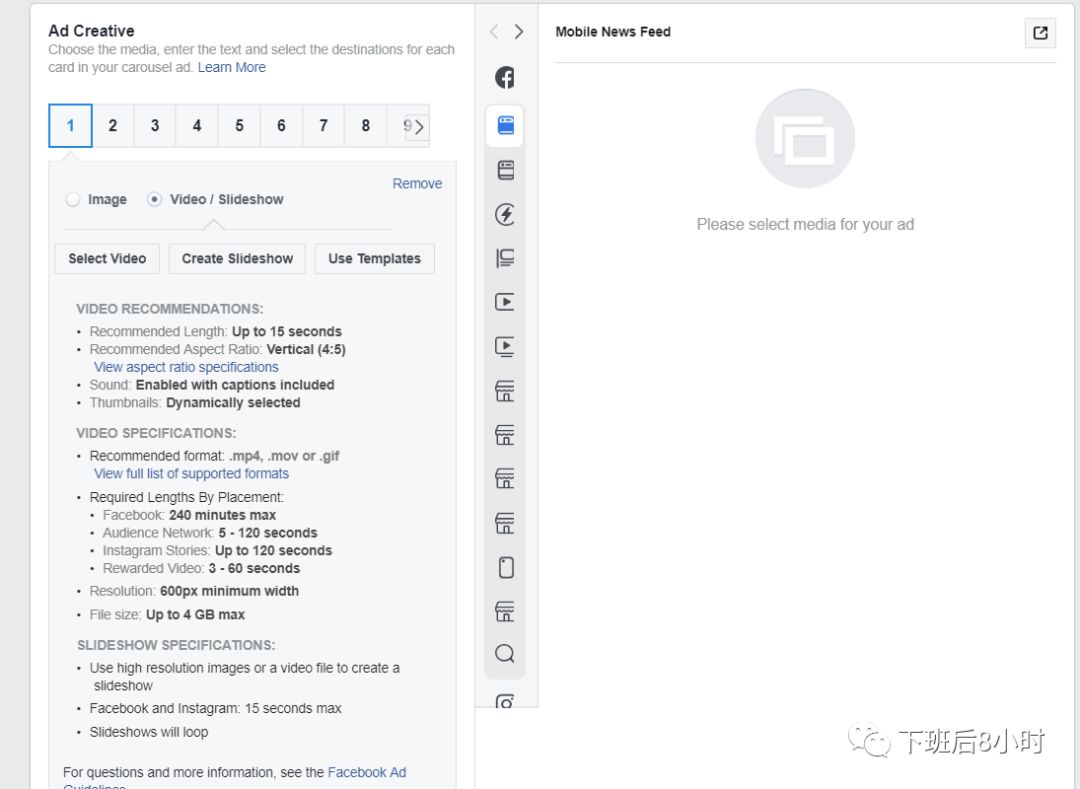Switch to carousel card 5
The height and width of the screenshot is (789, 1080).
pyautogui.click(x=239, y=125)
